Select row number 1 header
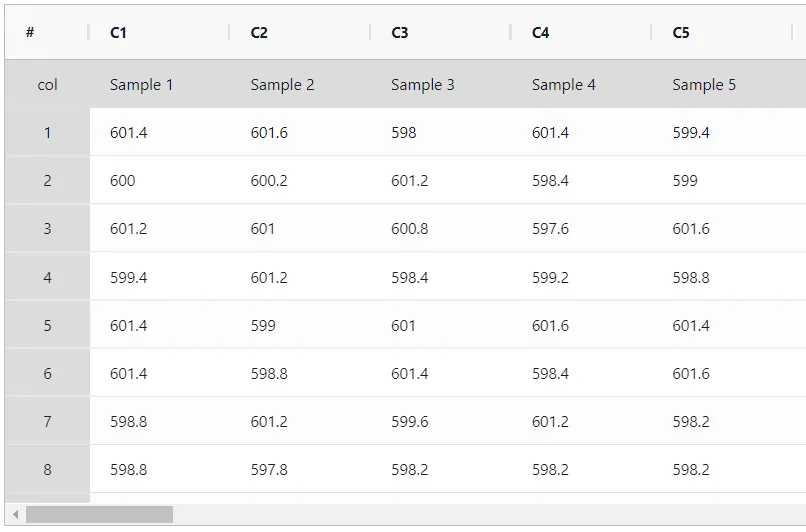Image resolution: width=806 pixels, height=532 pixels. coord(47,132)
